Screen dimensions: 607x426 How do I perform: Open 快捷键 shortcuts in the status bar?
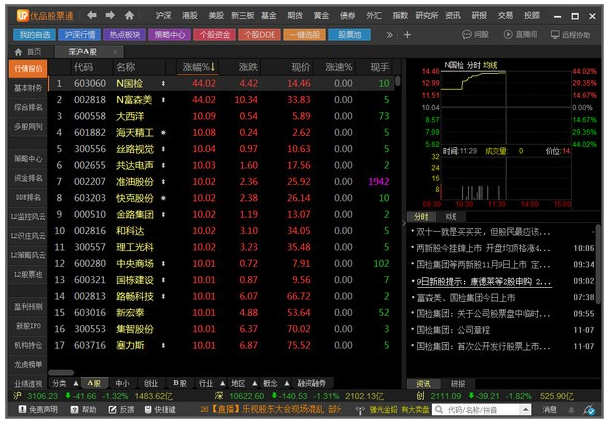coord(160,409)
